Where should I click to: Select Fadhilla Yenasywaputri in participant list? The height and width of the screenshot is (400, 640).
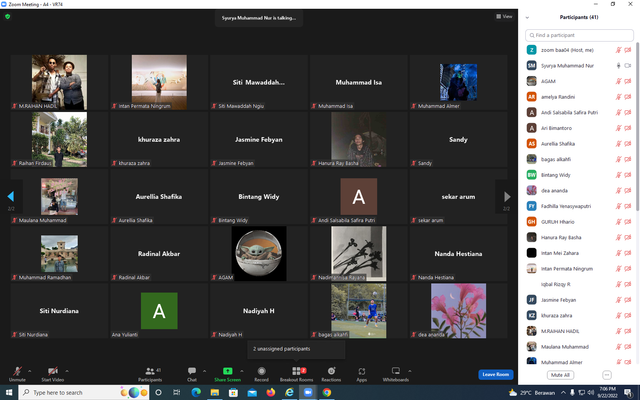[x=579, y=206]
